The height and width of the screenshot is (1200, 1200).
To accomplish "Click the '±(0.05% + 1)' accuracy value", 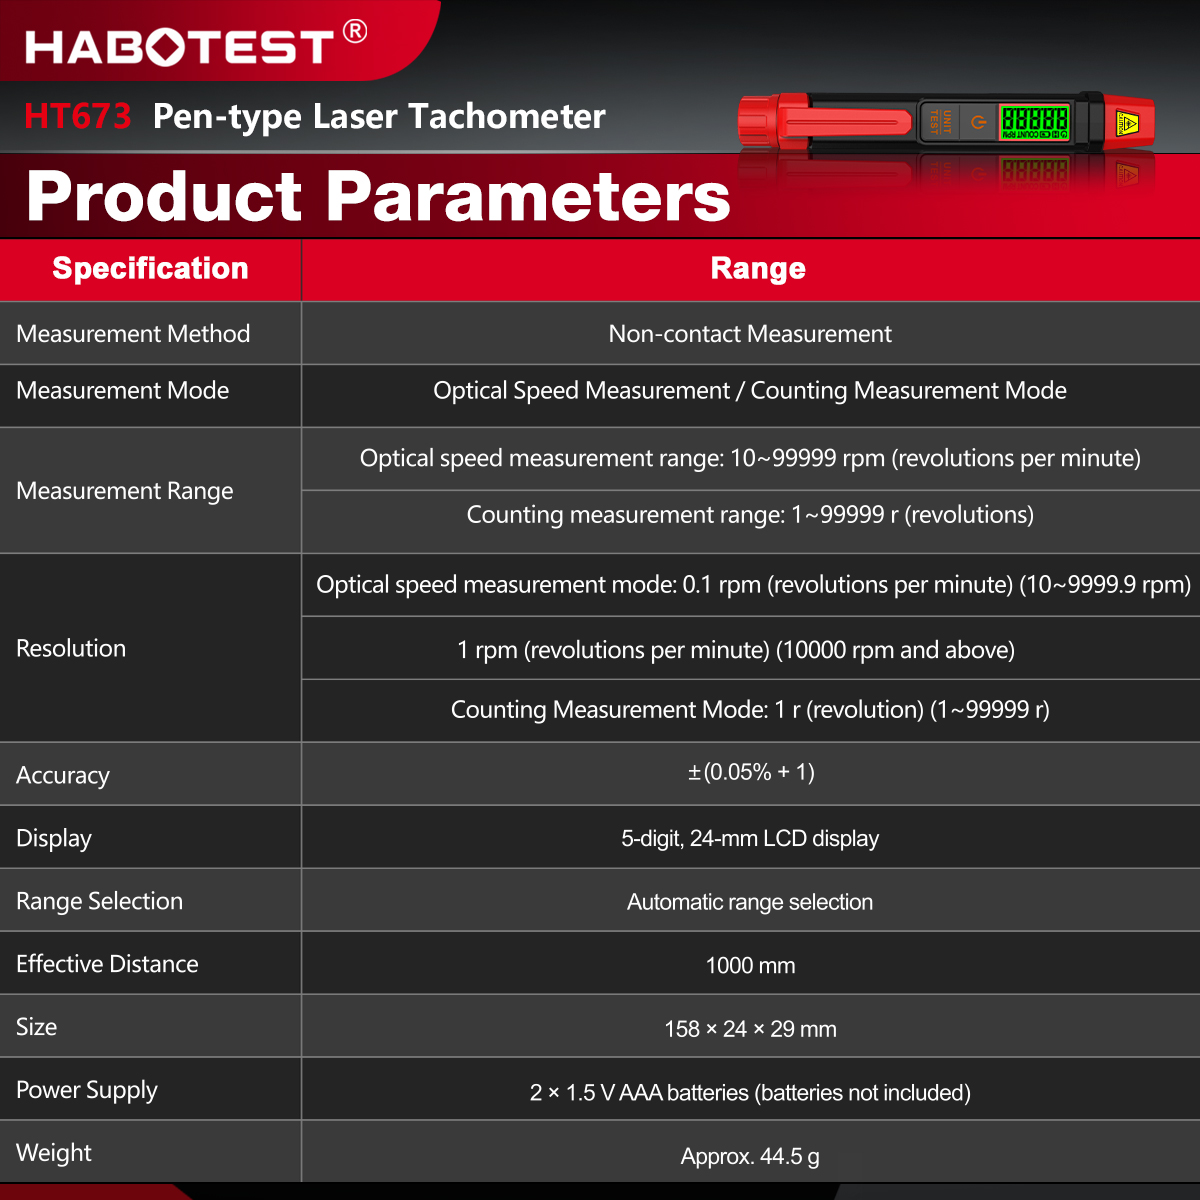I will pyautogui.click(x=751, y=772).
